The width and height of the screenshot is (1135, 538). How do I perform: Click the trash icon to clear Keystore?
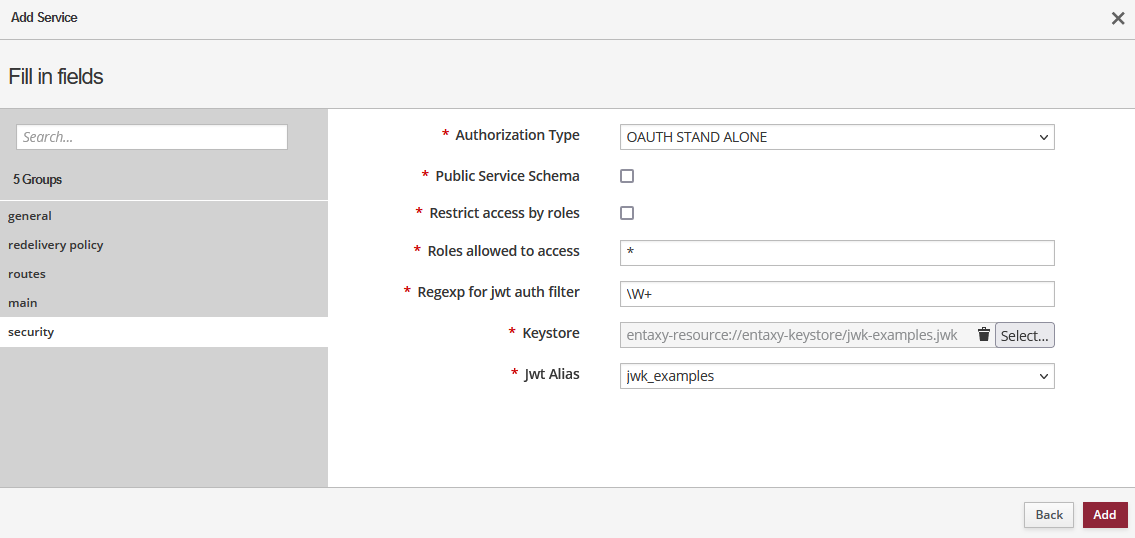click(983, 335)
